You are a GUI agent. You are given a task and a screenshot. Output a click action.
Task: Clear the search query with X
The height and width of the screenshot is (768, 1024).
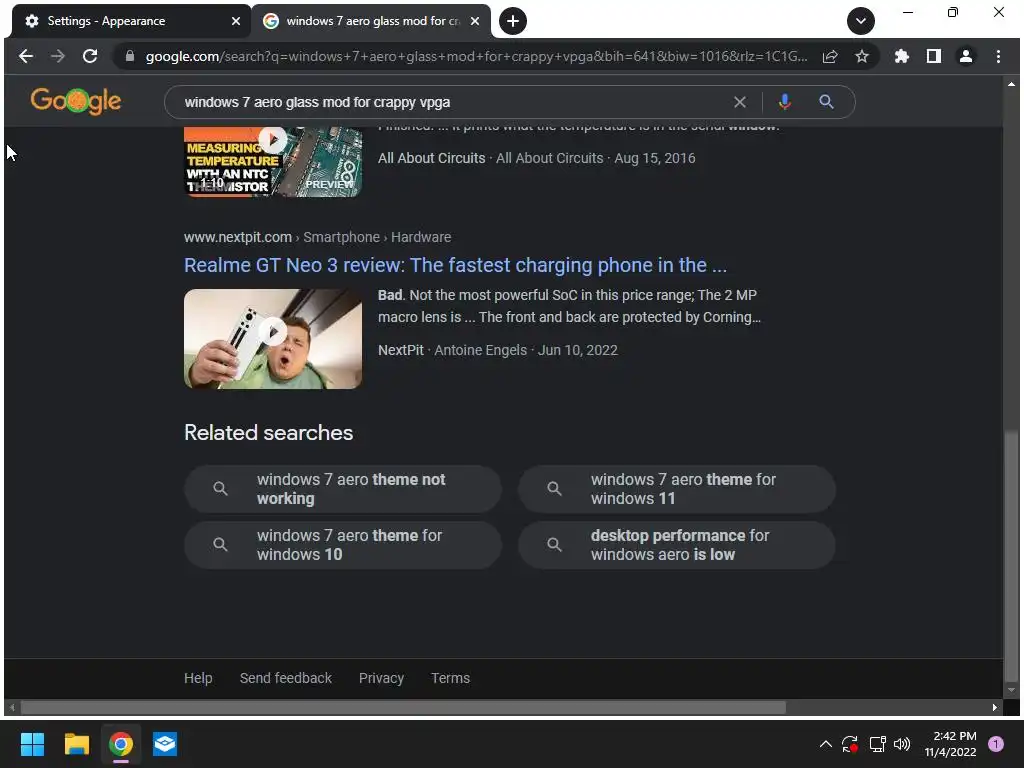(x=739, y=102)
